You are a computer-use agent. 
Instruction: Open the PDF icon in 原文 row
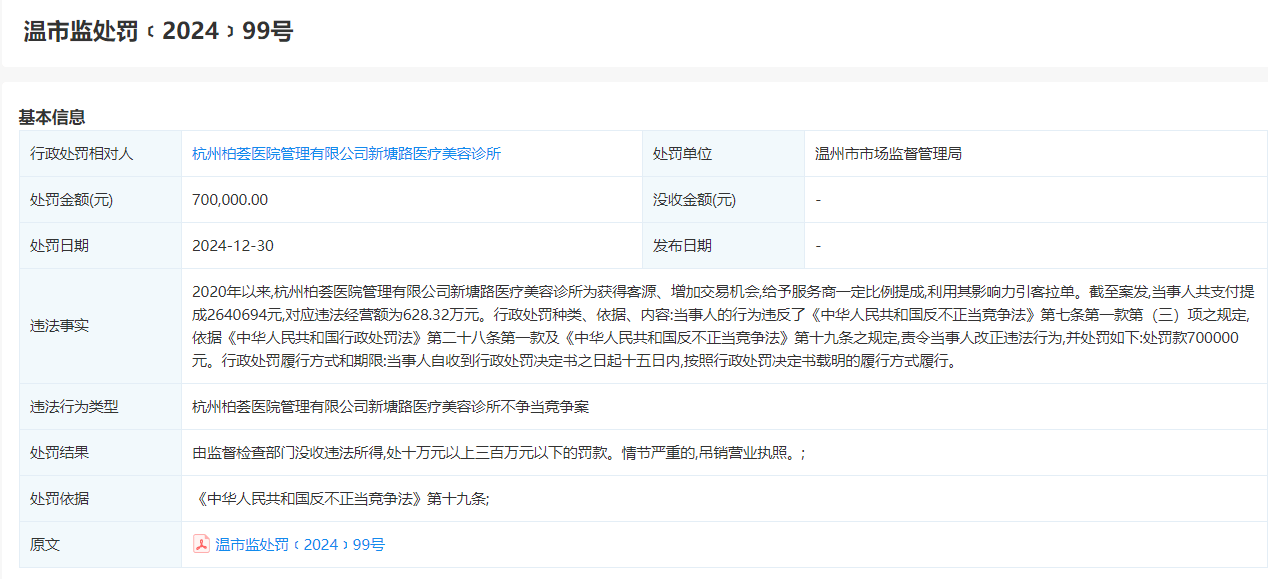click(x=201, y=544)
